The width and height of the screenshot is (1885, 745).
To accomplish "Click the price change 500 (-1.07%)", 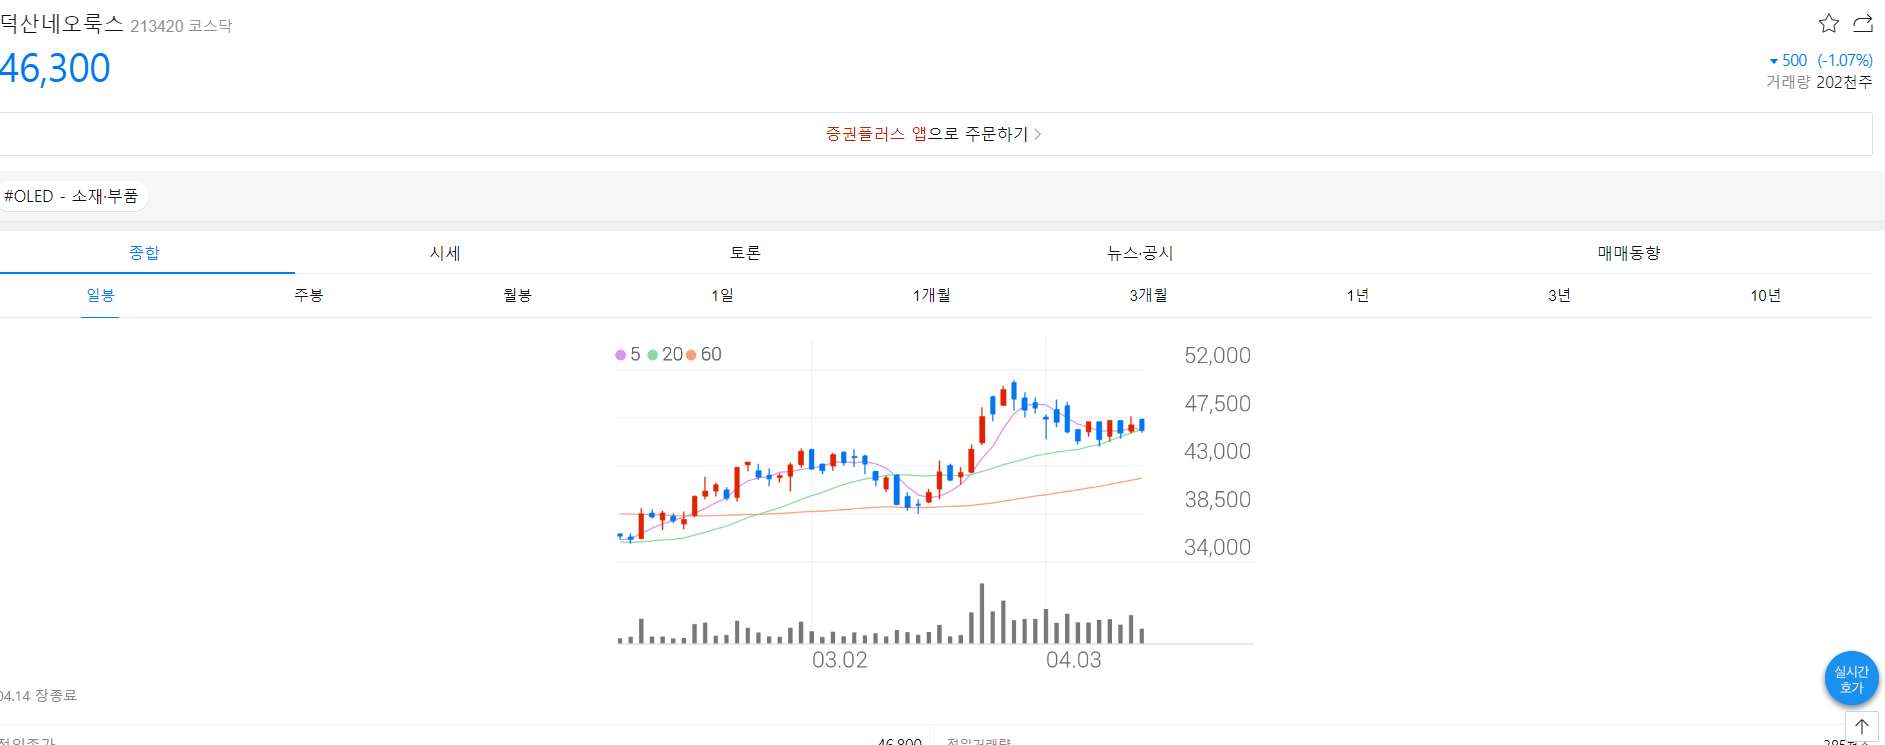I will [1821, 60].
